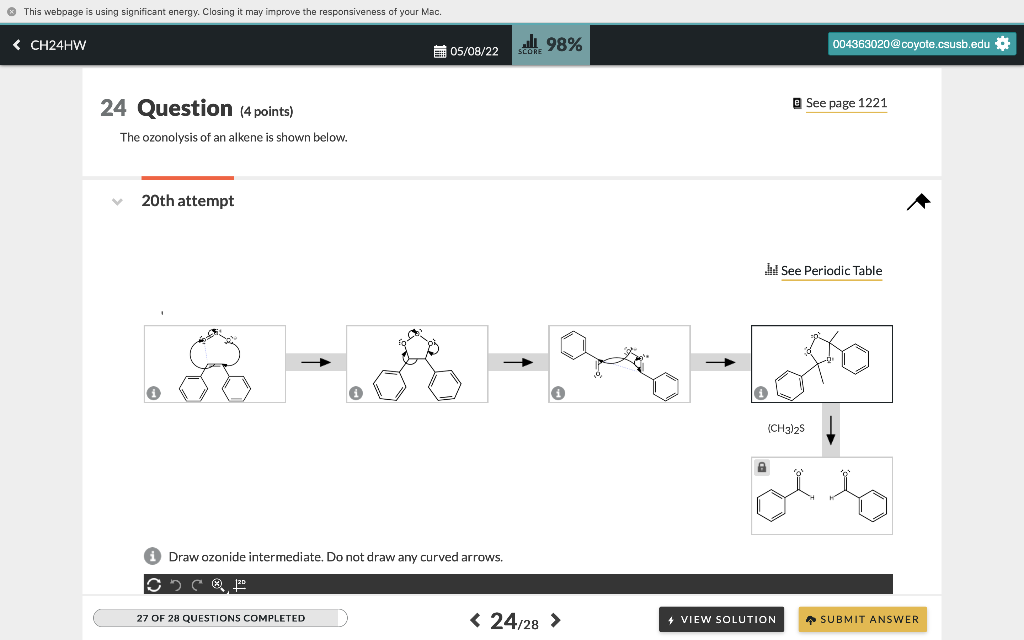Click the redo icon in drawing toolbar
The height and width of the screenshot is (640, 1024).
click(197, 584)
